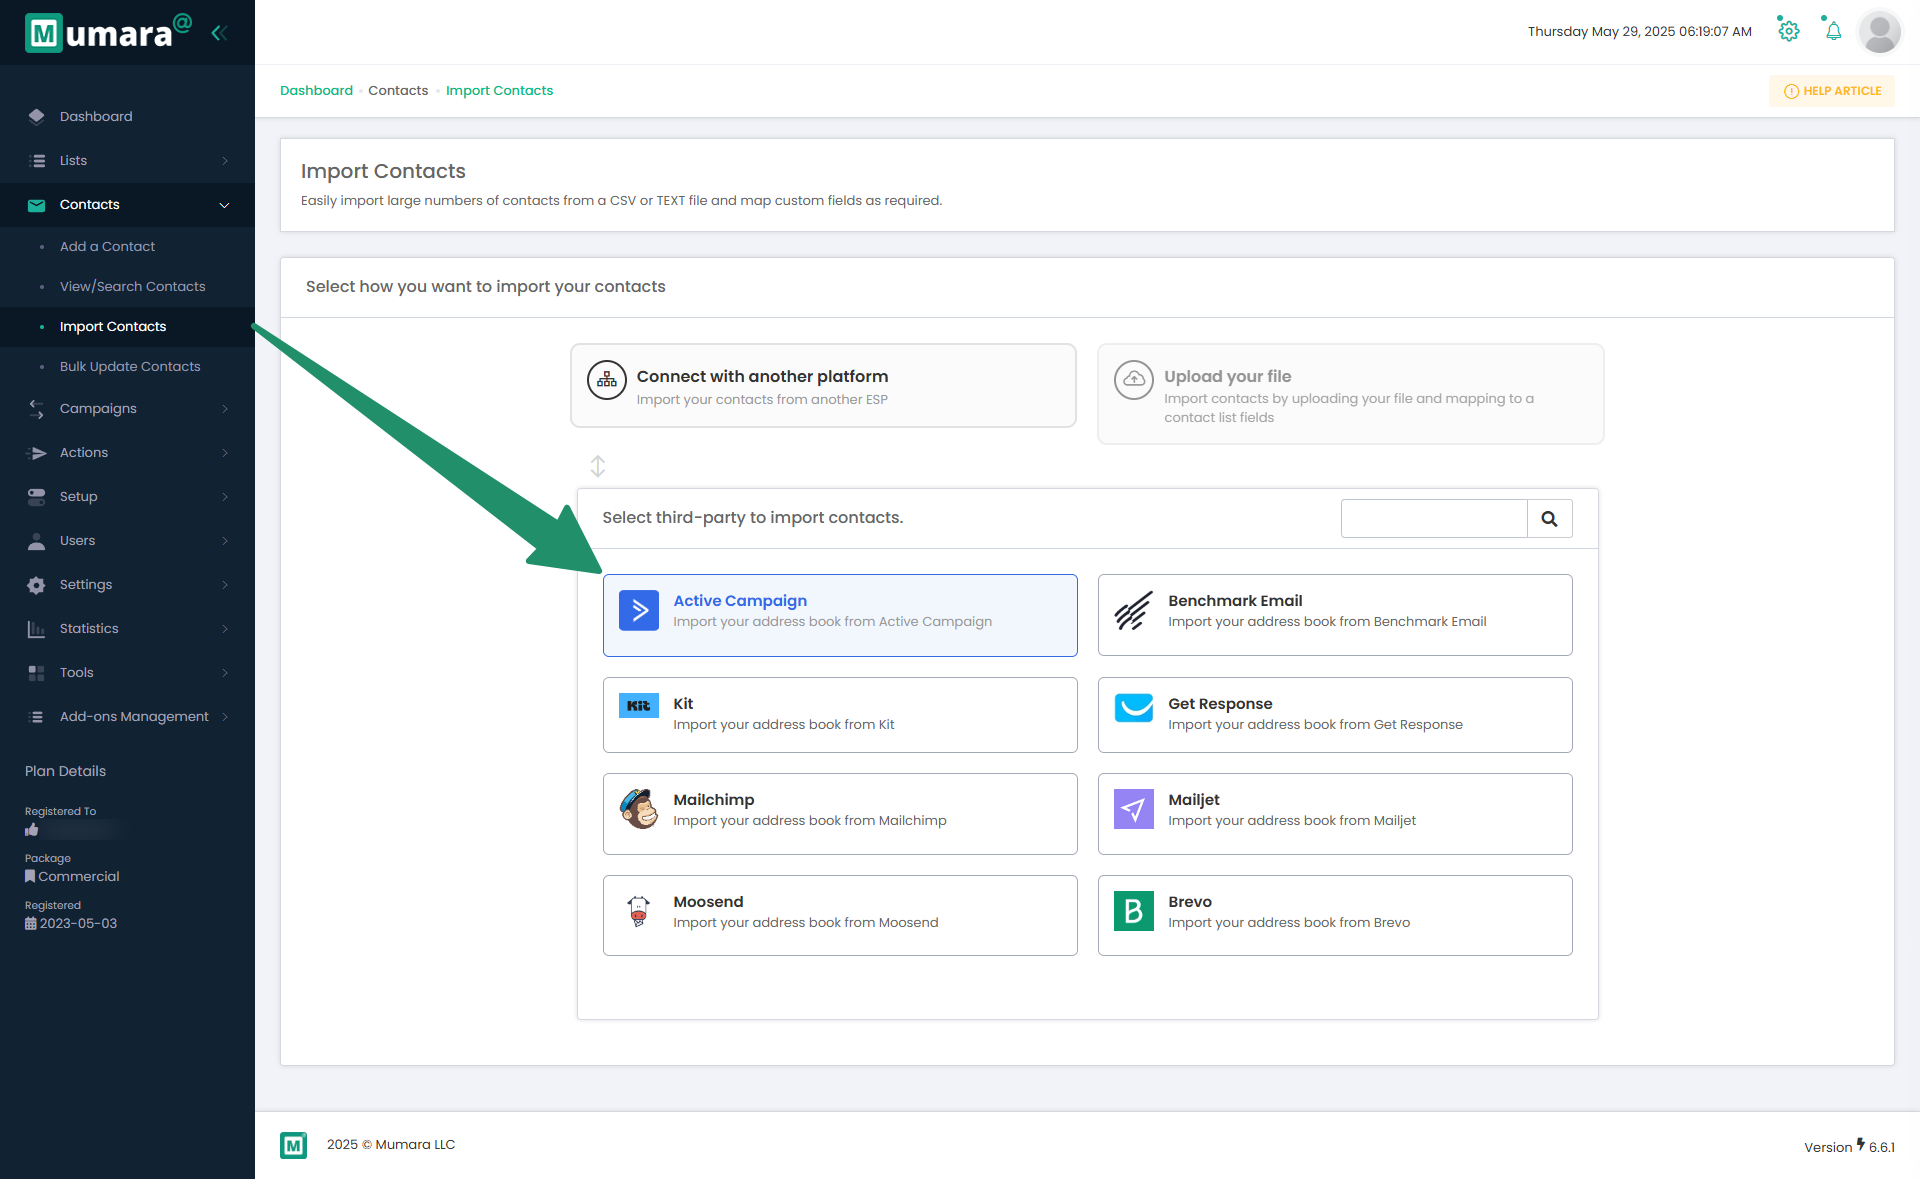Follow the Import Contacts breadcrumb link
1920x1180 pixels.
pyautogui.click(x=499, y=91)
